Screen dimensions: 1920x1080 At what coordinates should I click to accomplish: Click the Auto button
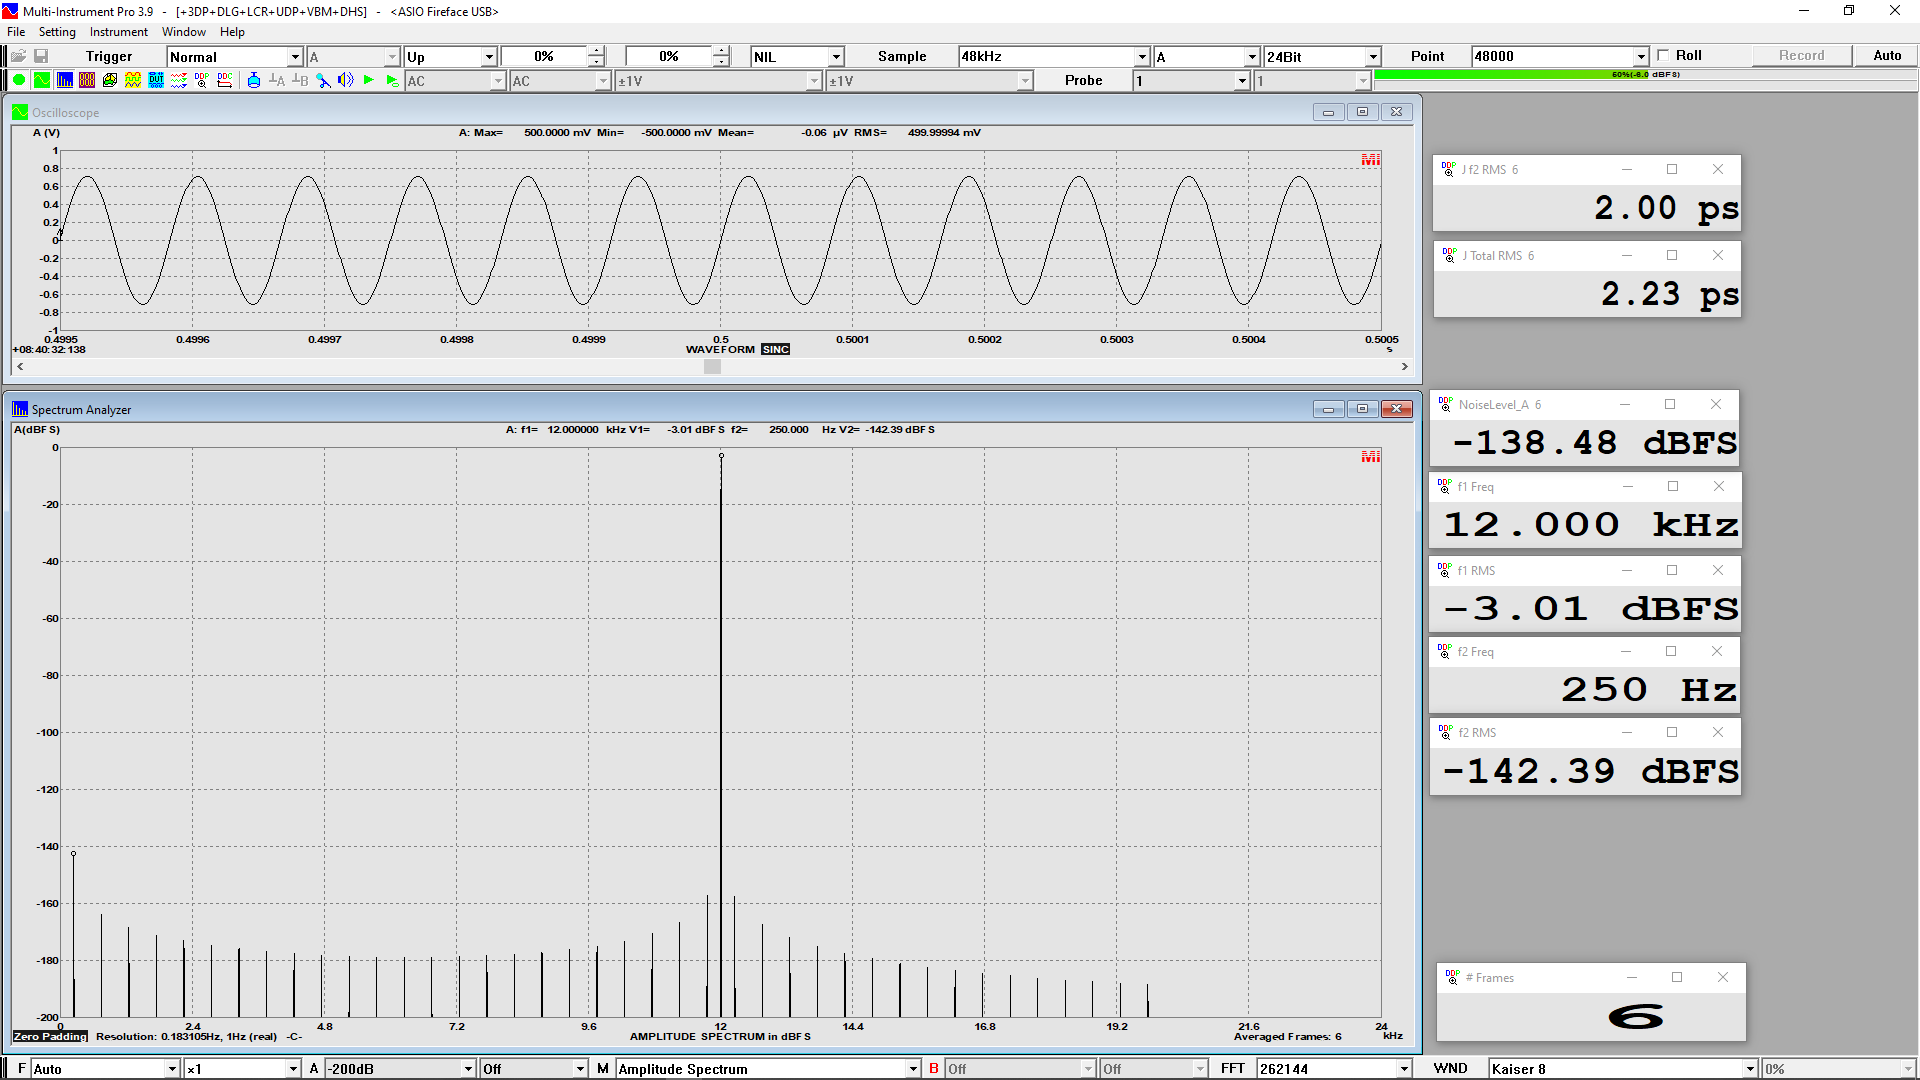(1887, 56)
